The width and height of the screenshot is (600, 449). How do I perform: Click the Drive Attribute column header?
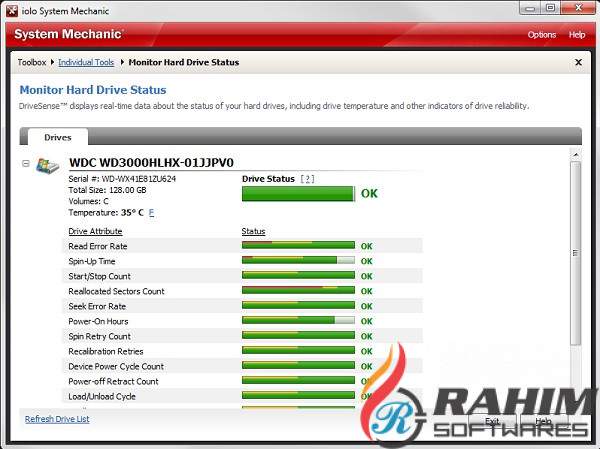[x=95, y=231]
